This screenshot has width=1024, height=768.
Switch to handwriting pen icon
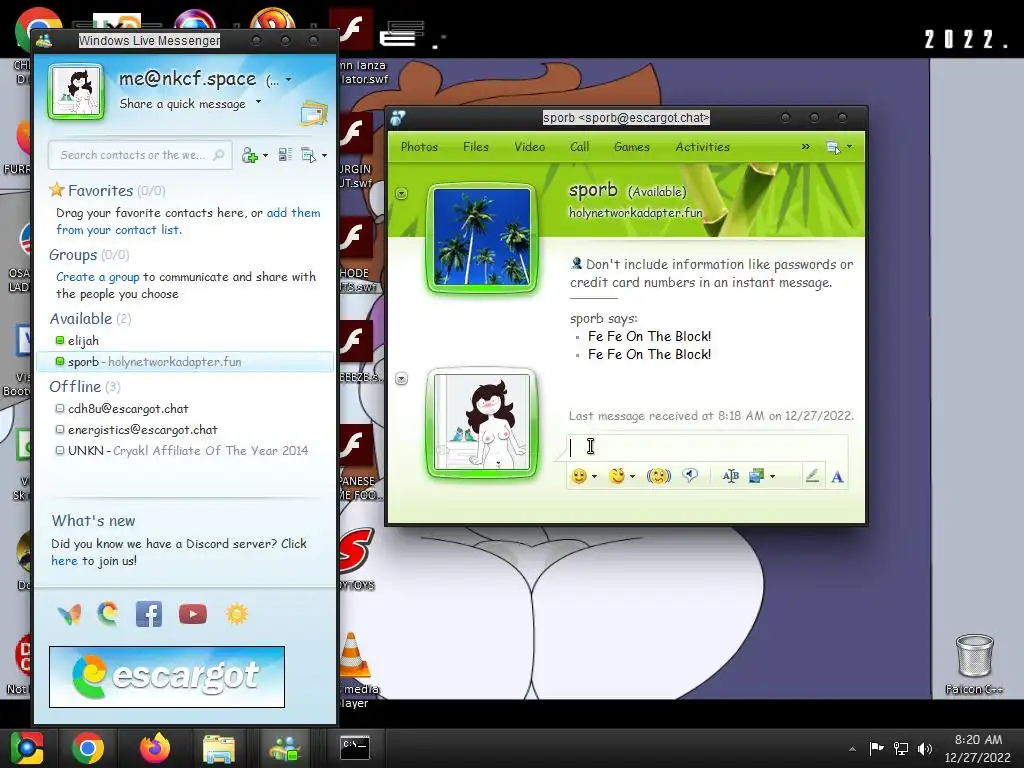(812, 476)
